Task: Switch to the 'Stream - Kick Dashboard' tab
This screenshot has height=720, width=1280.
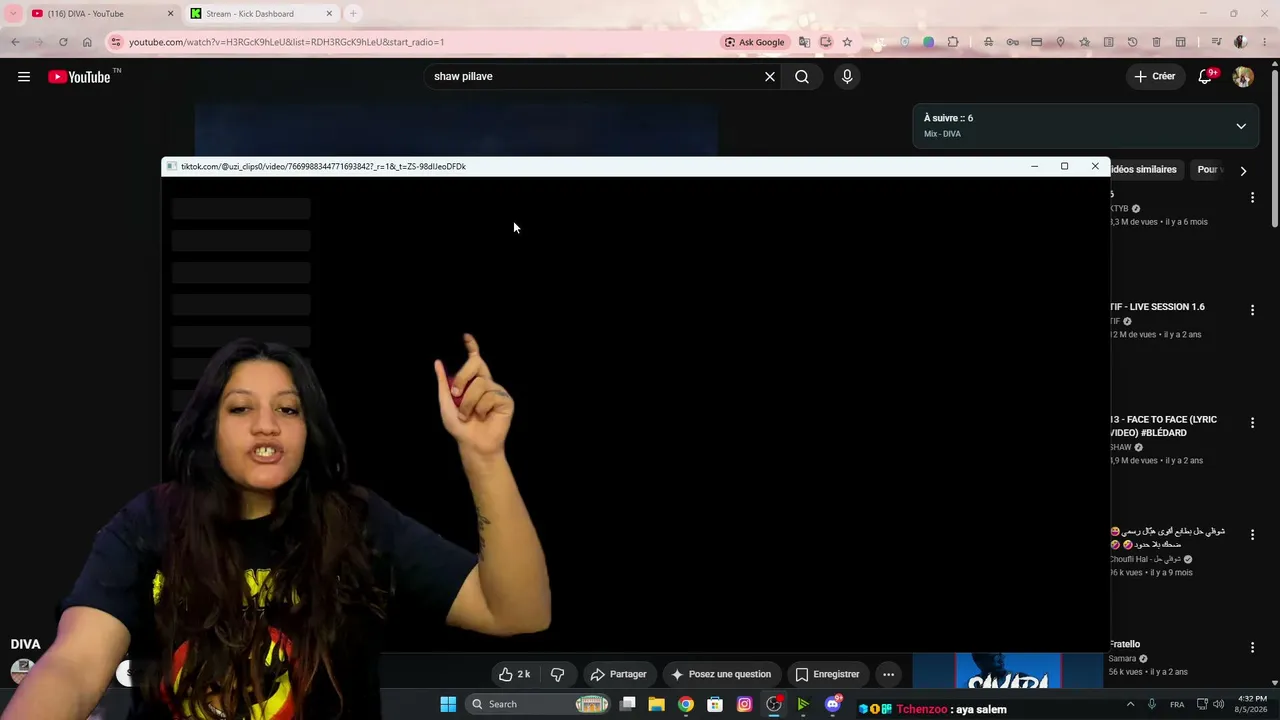Action: click(262, 14)
